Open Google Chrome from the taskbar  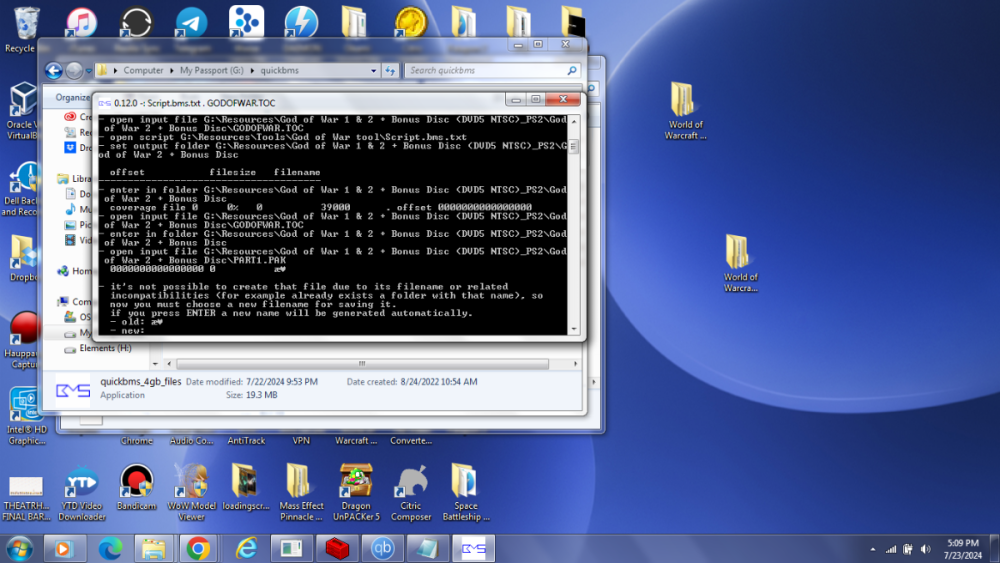click(x=198, y=548)
